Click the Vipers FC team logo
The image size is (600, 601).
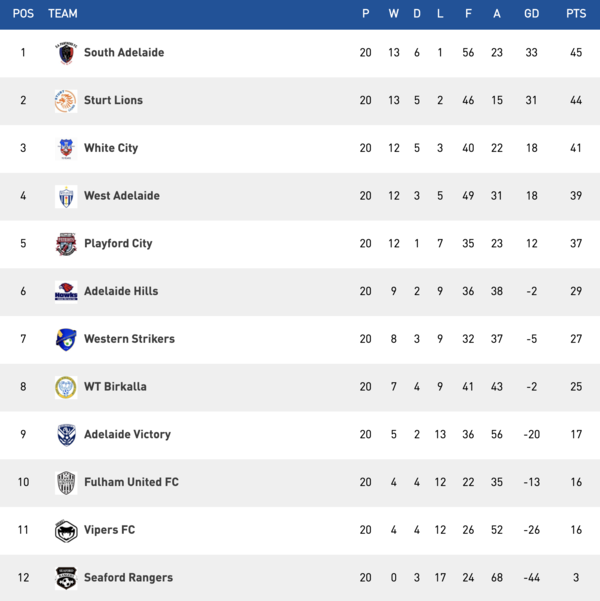coord(66,530)
